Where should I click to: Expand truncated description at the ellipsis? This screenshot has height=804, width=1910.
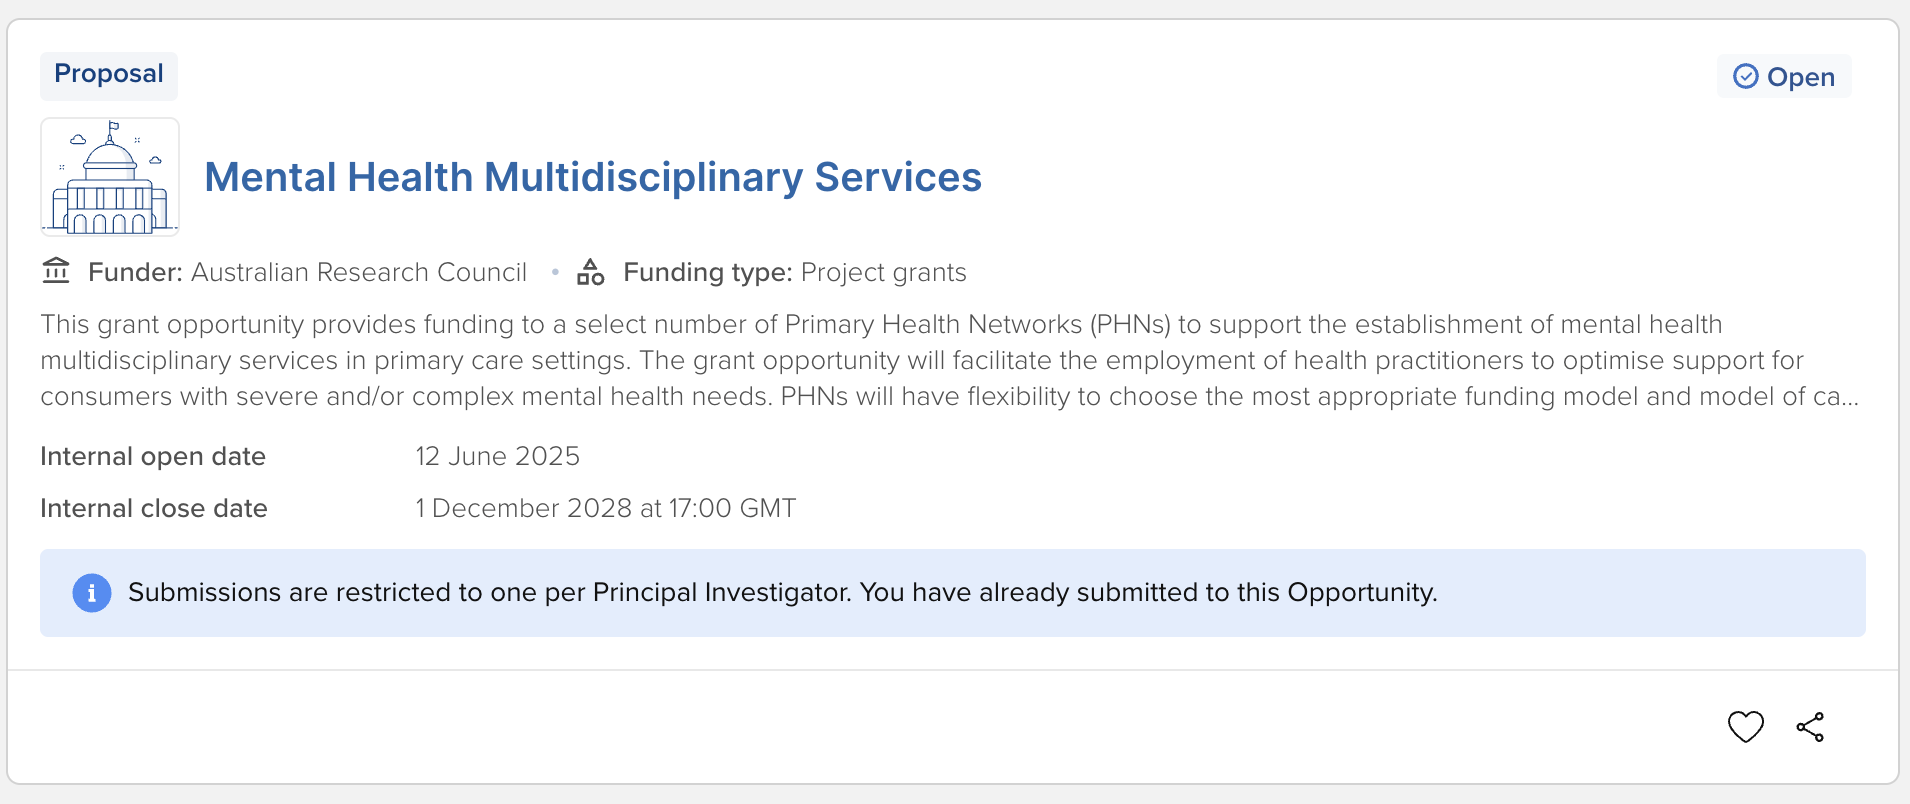point(1848,397)
